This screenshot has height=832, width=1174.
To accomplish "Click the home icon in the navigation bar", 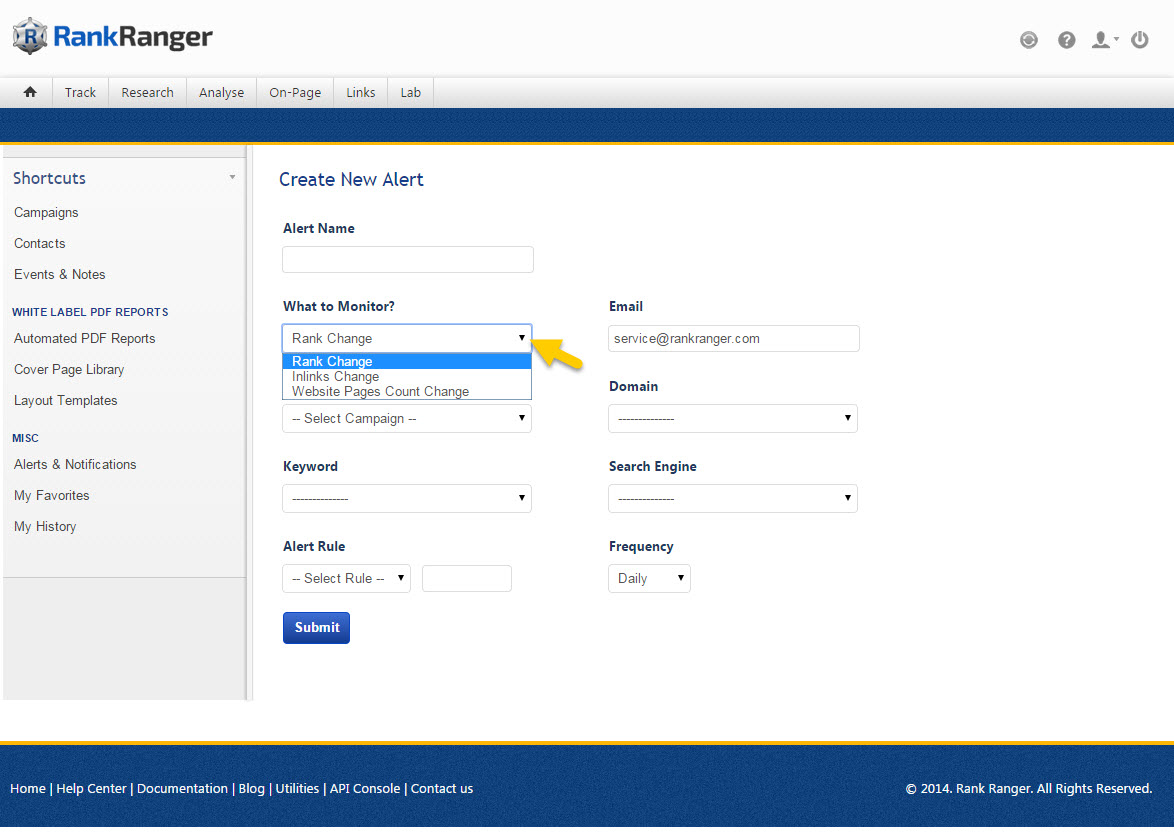I will tap(30, 92).
